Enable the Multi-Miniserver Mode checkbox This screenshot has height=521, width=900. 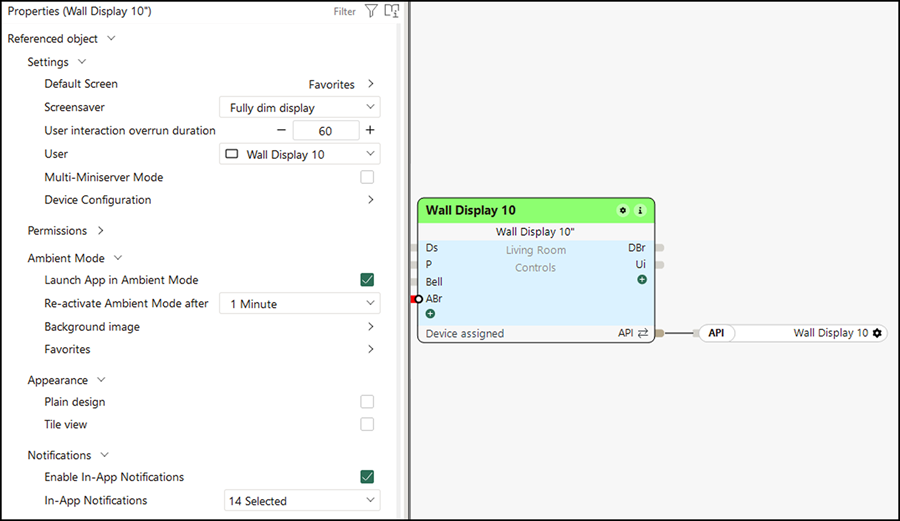(x=367, y=177)
